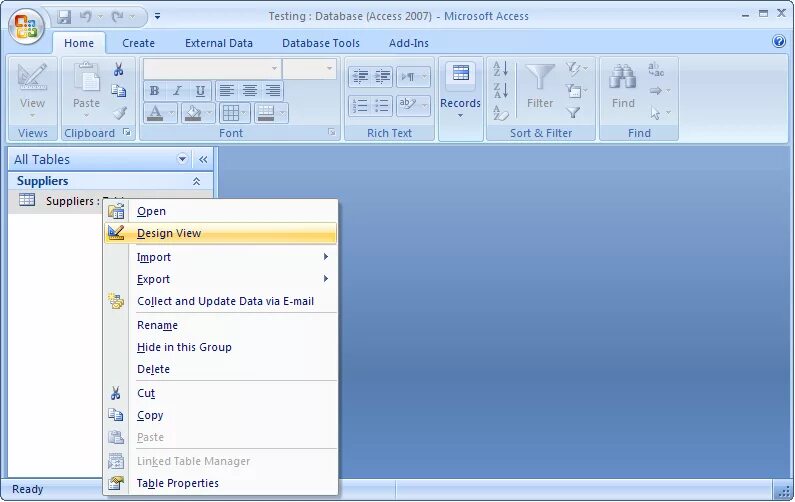The height and width of the screenshot is (502, 795).
Task: Click the View button in Views group
Action: [32, 91]
